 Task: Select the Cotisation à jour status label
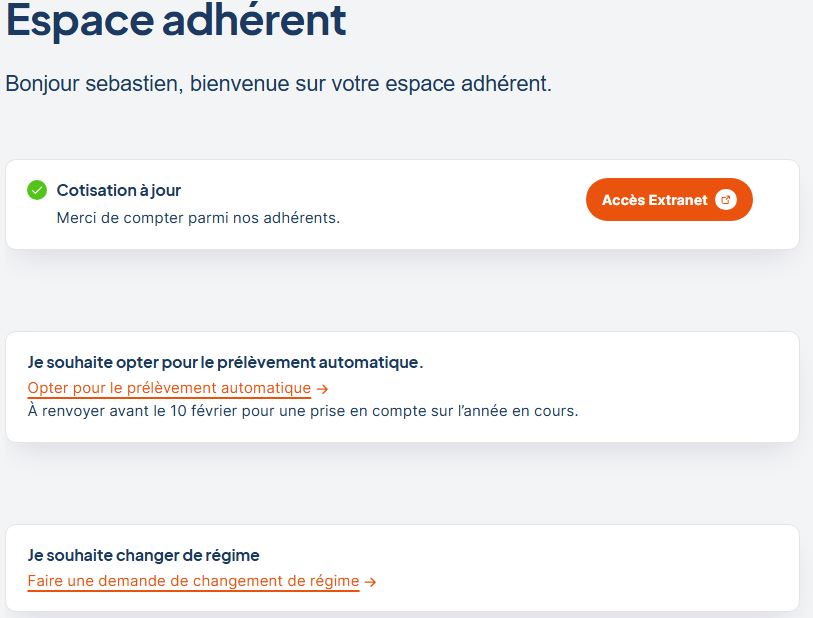pos(119,190)
